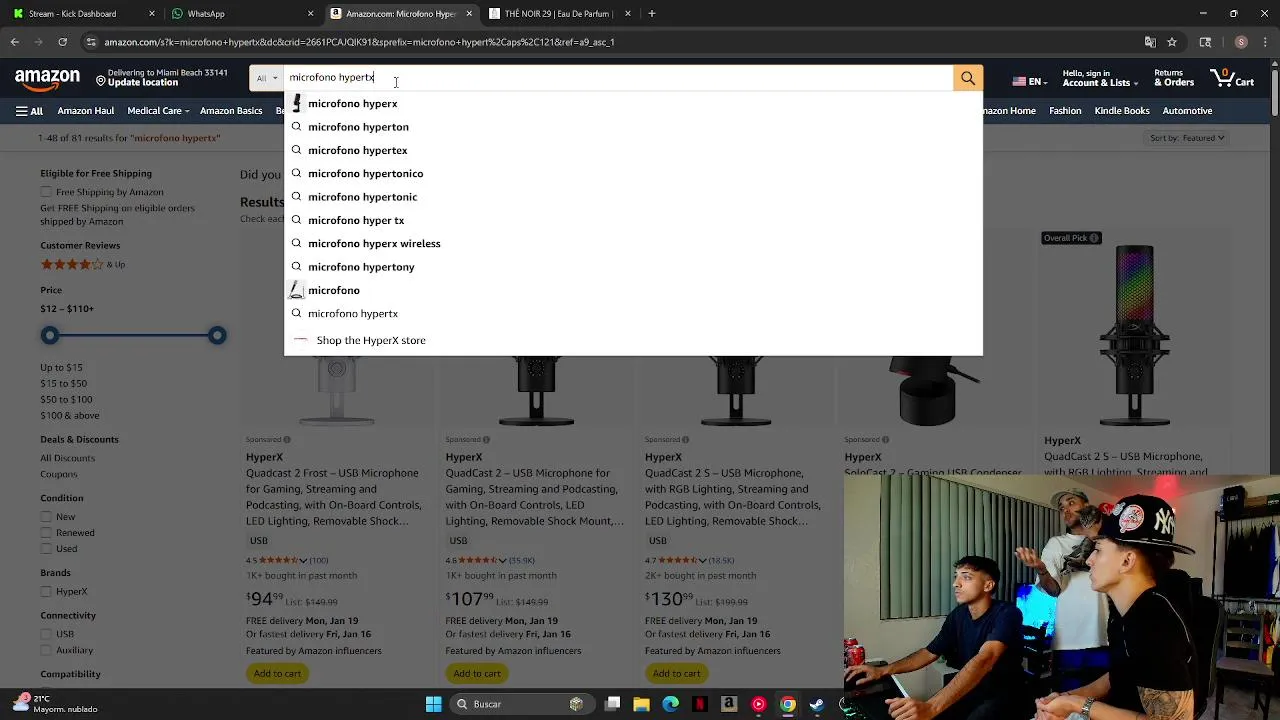The width and height of the screenshot is (1280, 720).
Task: Click in the Amazon search input field
Action: [x=618, y=78]
